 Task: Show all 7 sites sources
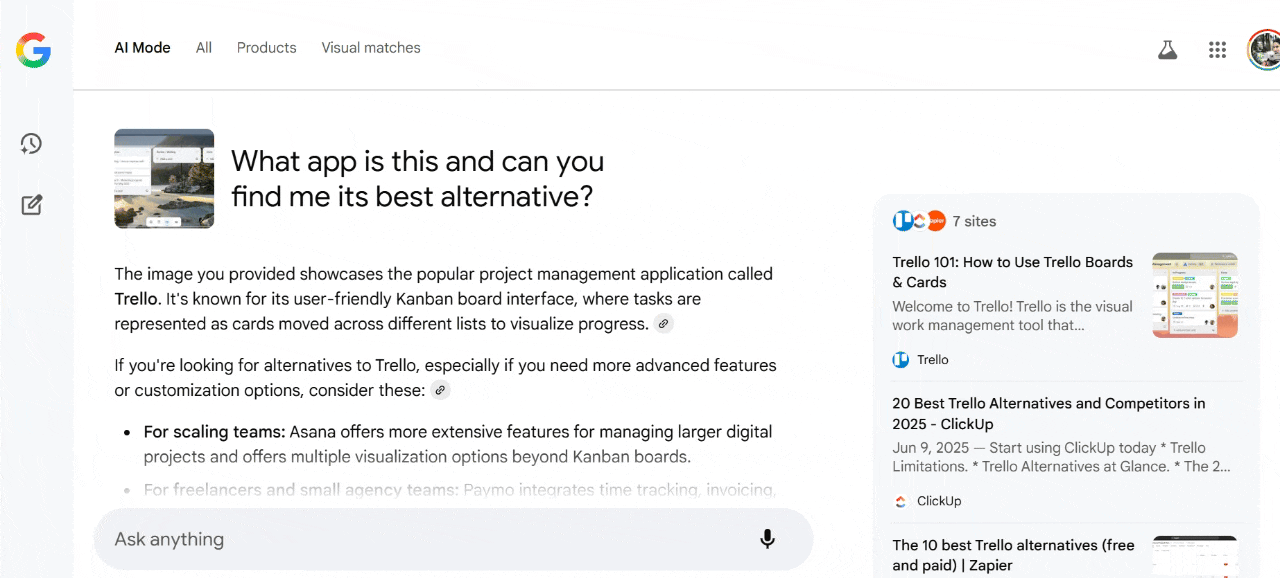pyautogui.click(x=974, y=221)
